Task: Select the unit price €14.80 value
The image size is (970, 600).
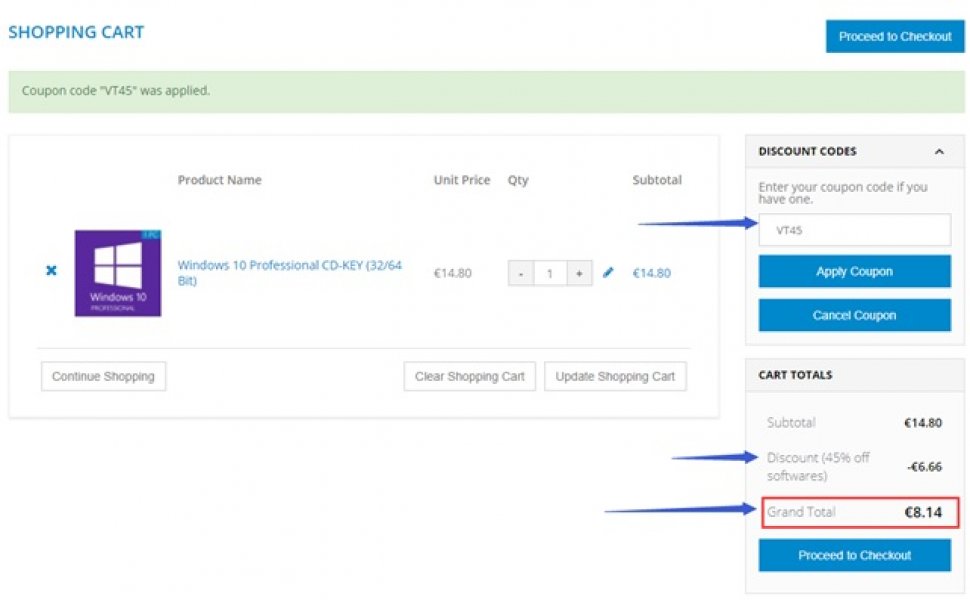Action: pyautogui.click(x=452, y=273)
